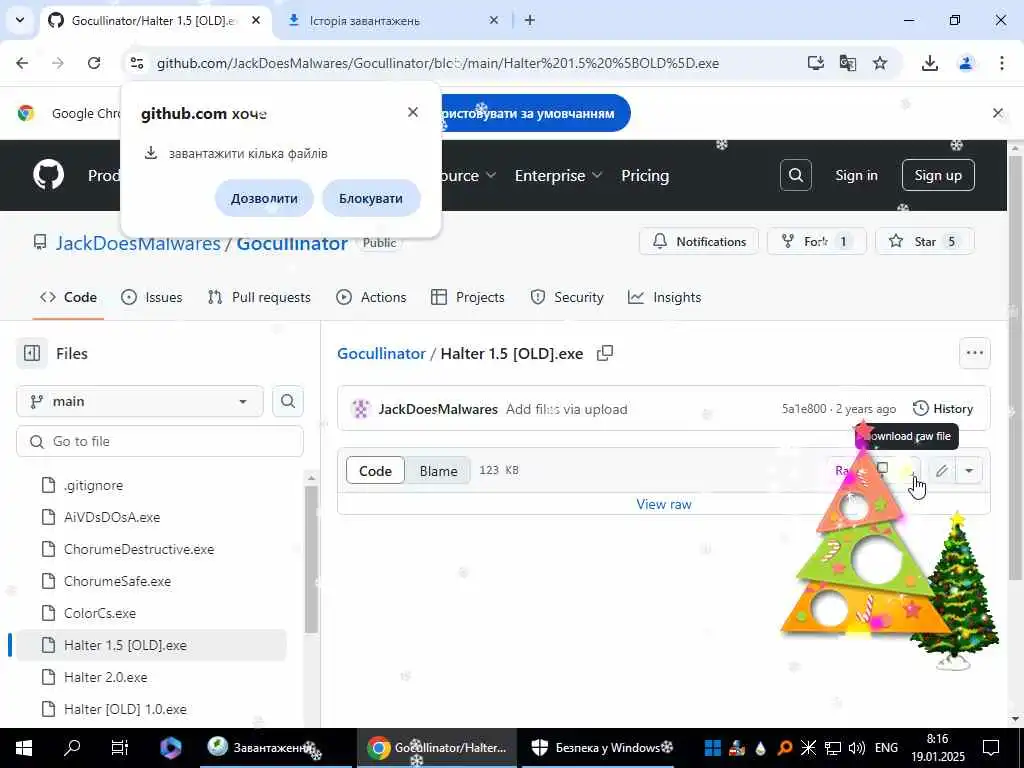Bookmark this page with star icon

[880, 63]
